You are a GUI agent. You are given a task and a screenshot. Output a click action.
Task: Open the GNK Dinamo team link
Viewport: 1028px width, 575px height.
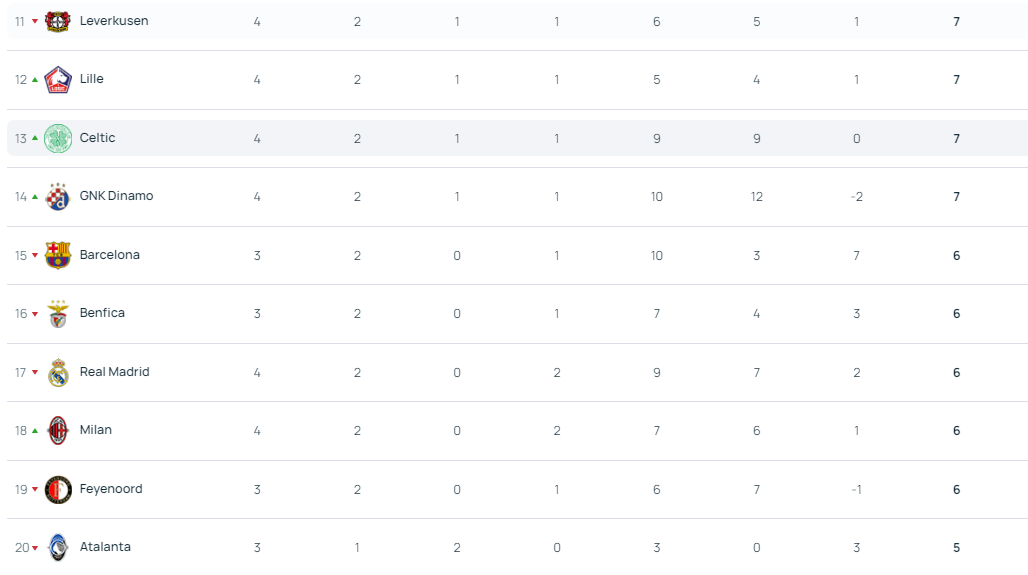117,196
